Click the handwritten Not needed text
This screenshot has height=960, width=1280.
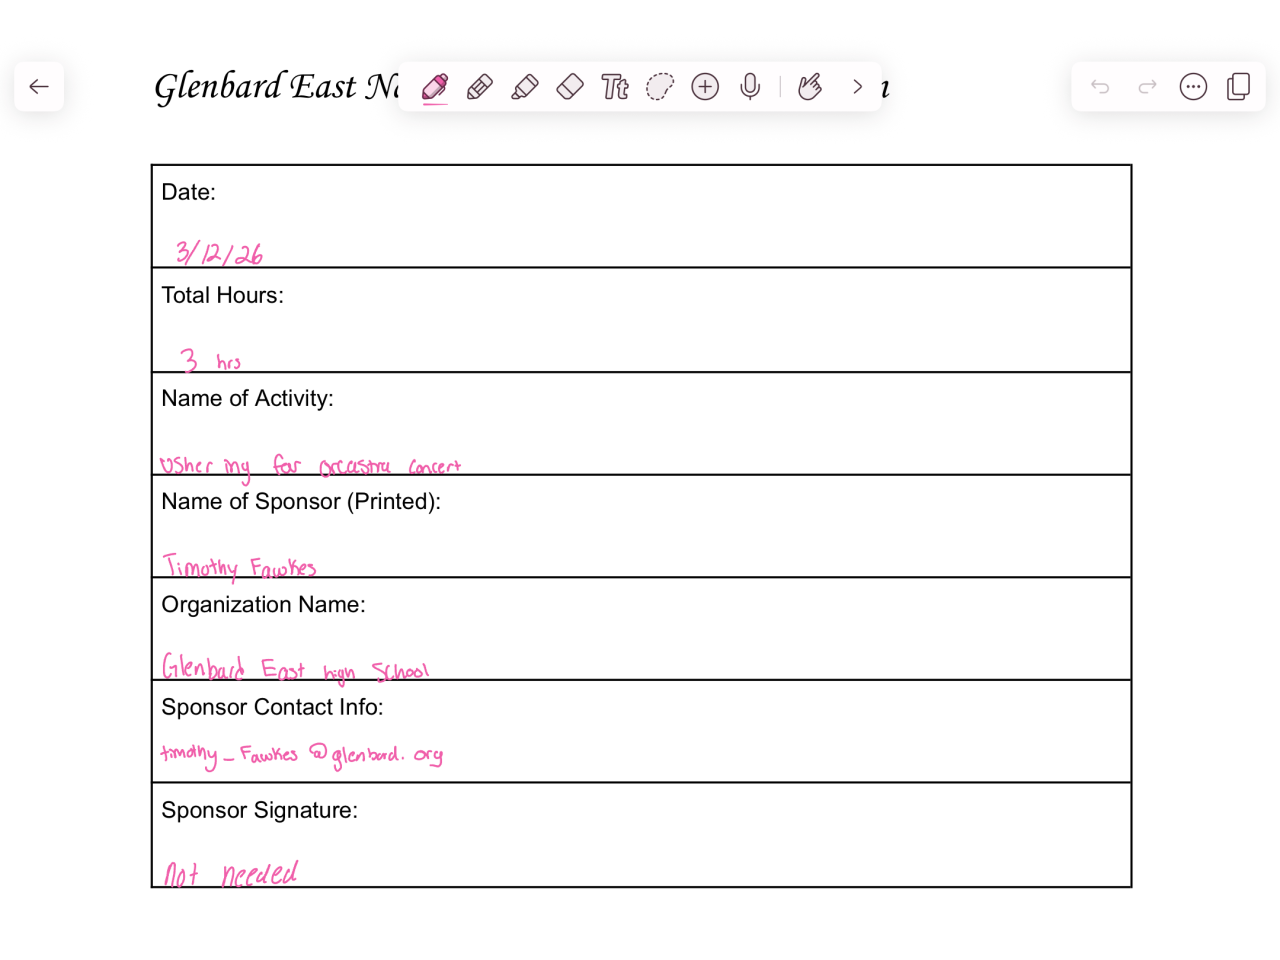(231, 874)
